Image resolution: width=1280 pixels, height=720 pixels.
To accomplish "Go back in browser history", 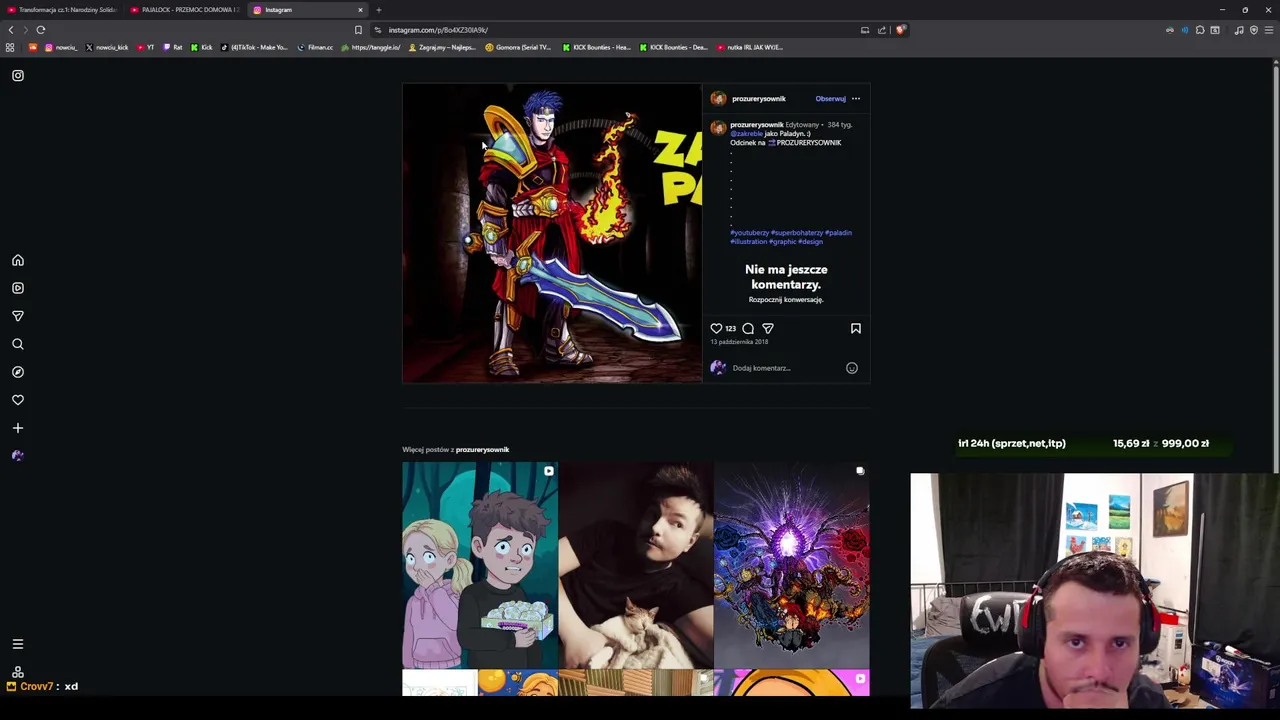I will coord(11,30).
